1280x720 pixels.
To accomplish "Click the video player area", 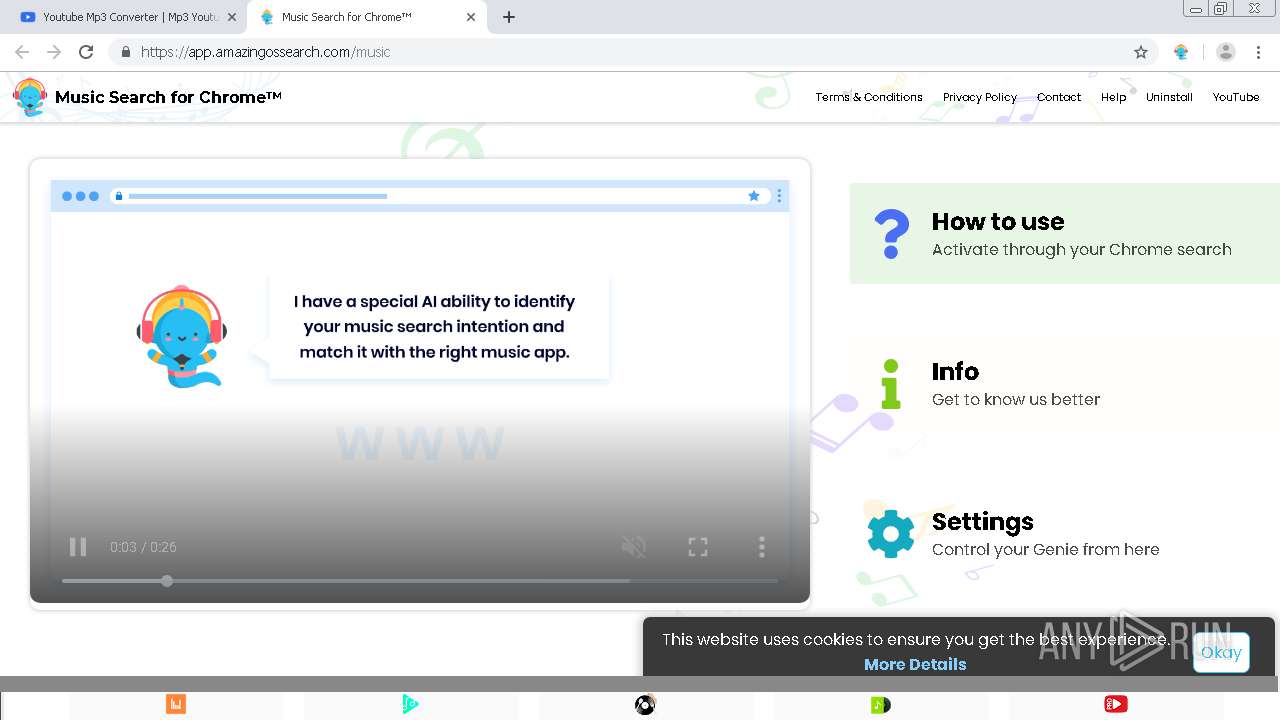I will coord(420,380).
